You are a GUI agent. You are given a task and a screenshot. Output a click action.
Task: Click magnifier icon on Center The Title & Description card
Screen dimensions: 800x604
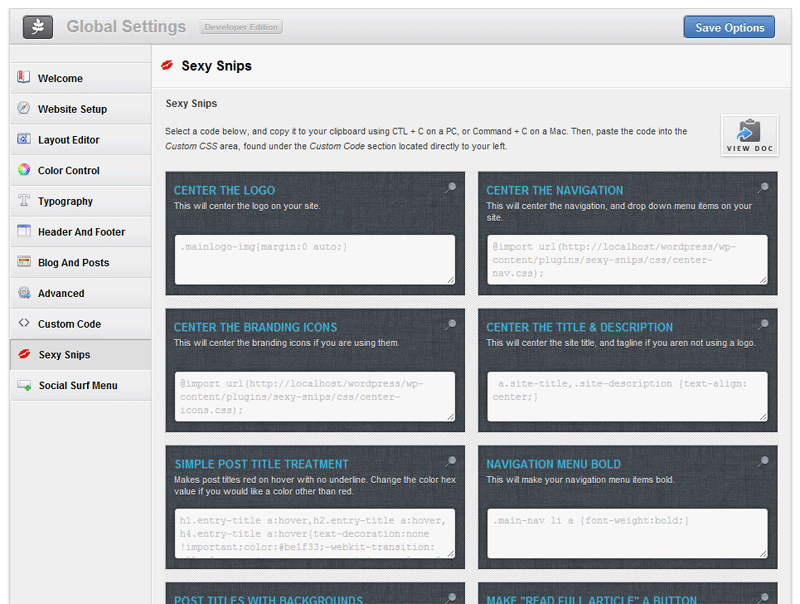click(x=763, y=324)
